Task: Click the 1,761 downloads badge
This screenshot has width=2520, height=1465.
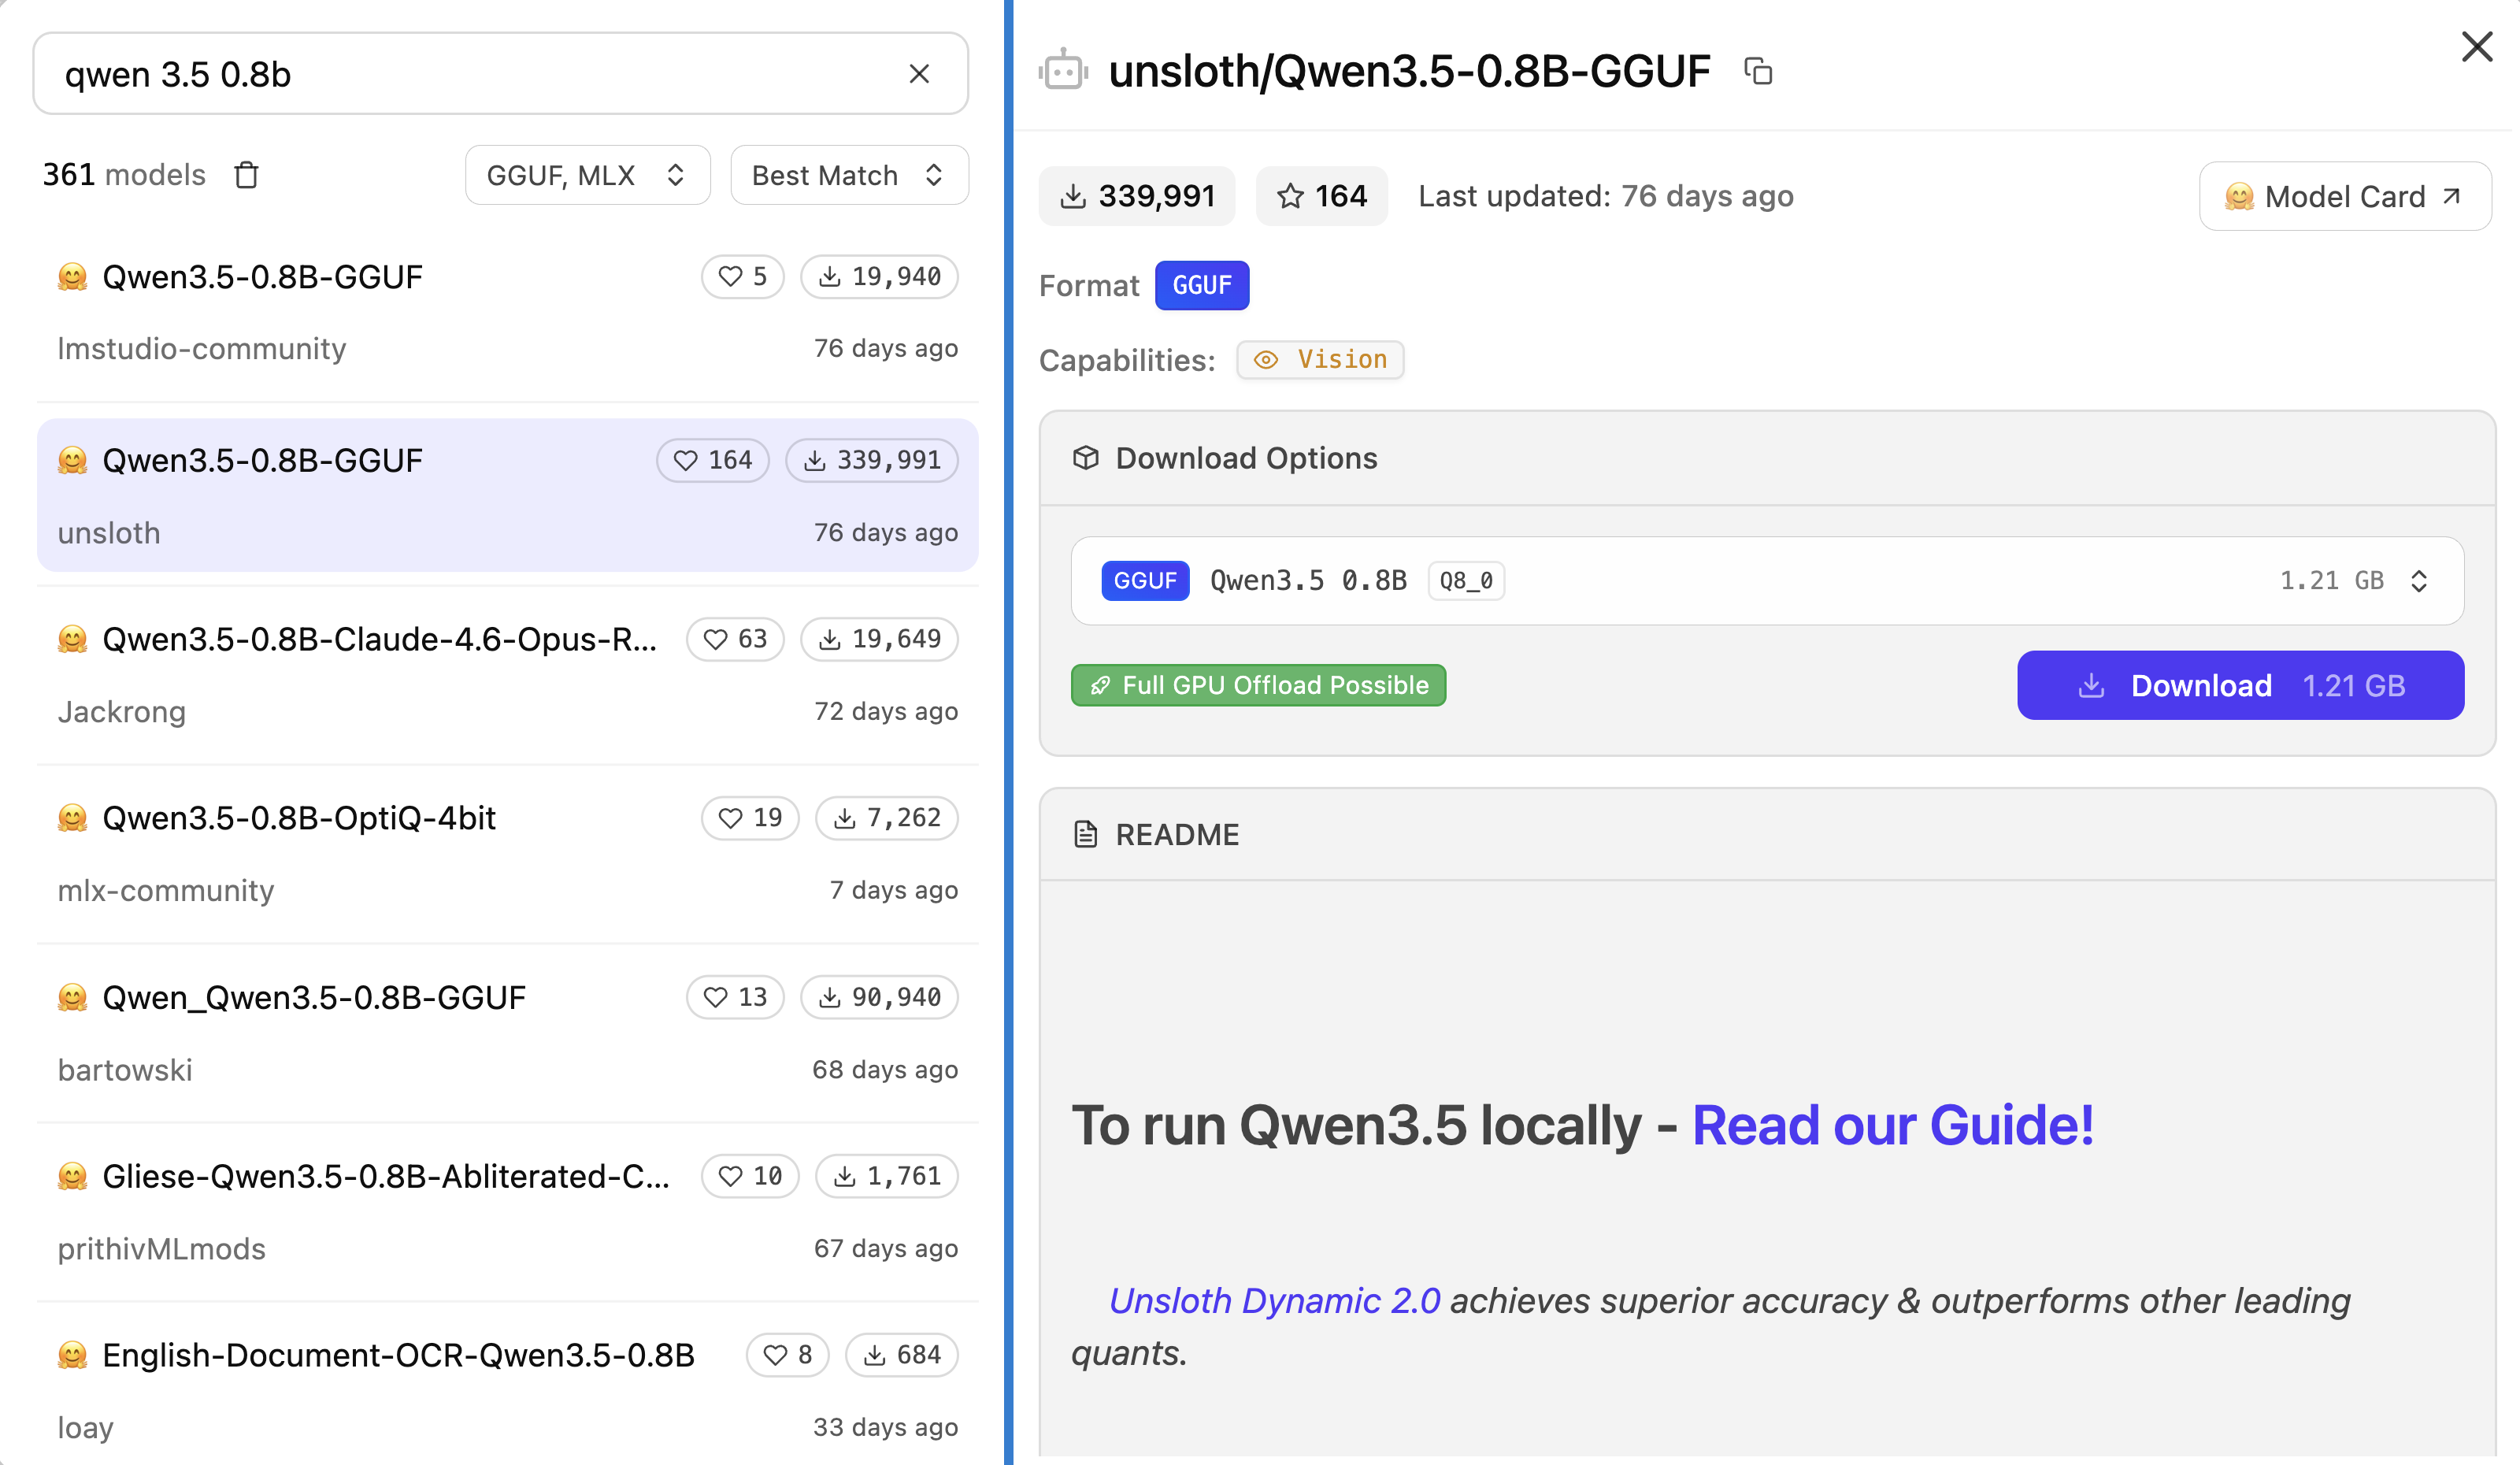Action: (x=887, y=1176)
